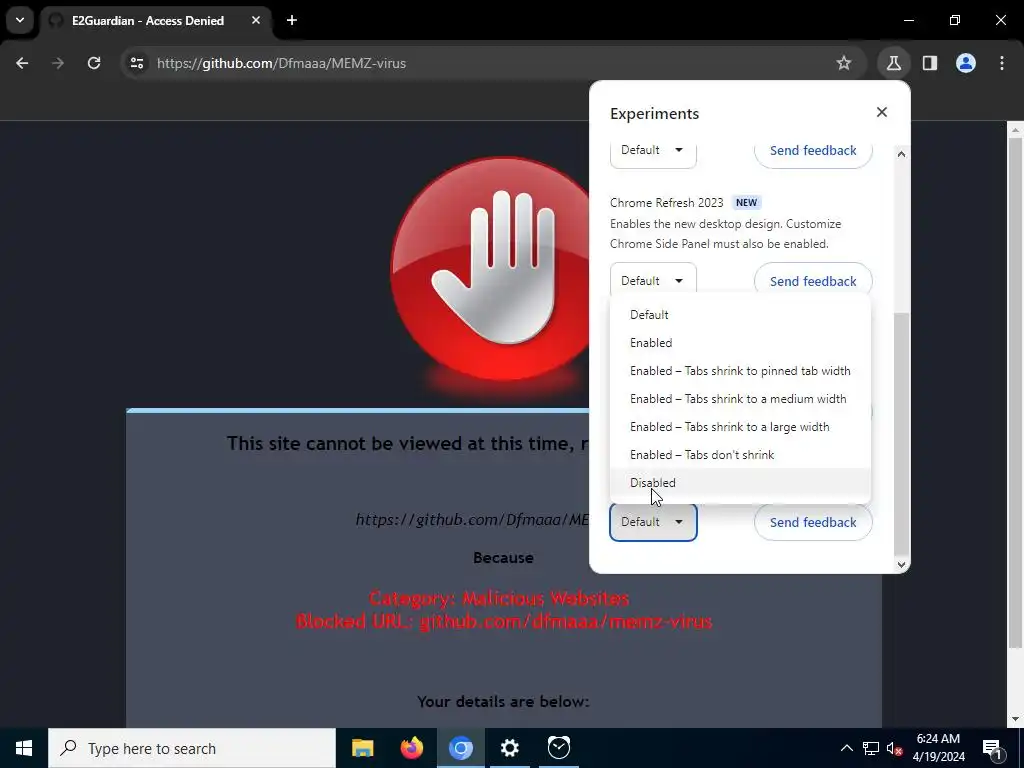Click the muted volume tray icon
This screenshot has width=1024, height=768.
[894, 748]
